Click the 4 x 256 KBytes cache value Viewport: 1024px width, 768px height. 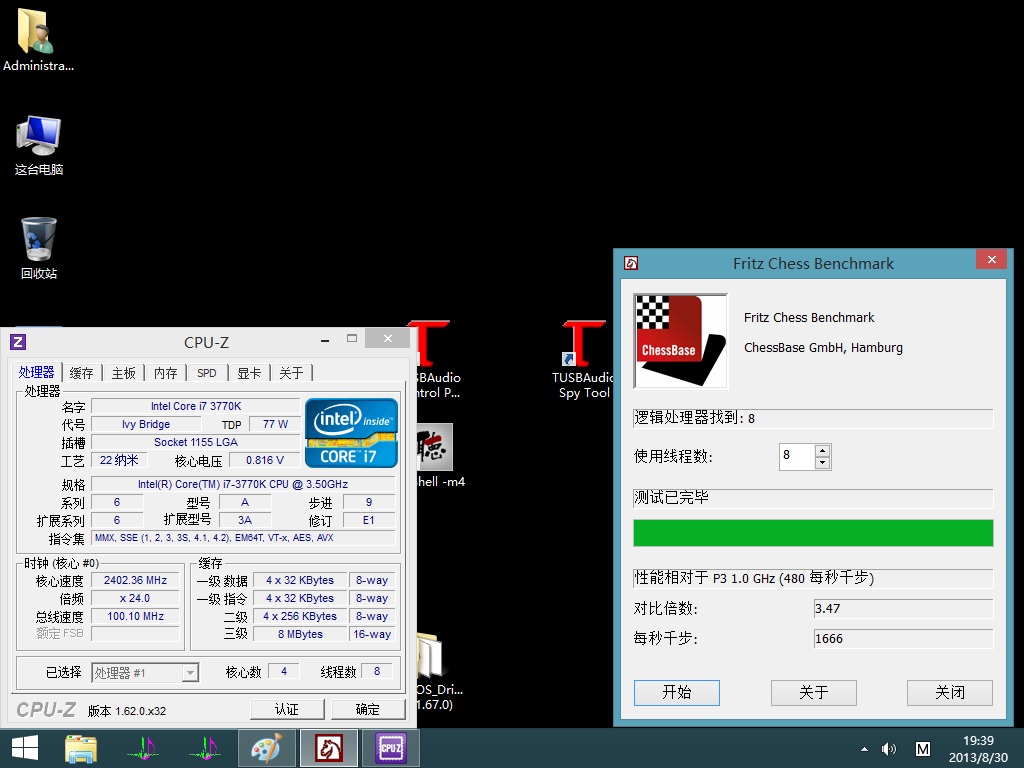click(300, 616)
